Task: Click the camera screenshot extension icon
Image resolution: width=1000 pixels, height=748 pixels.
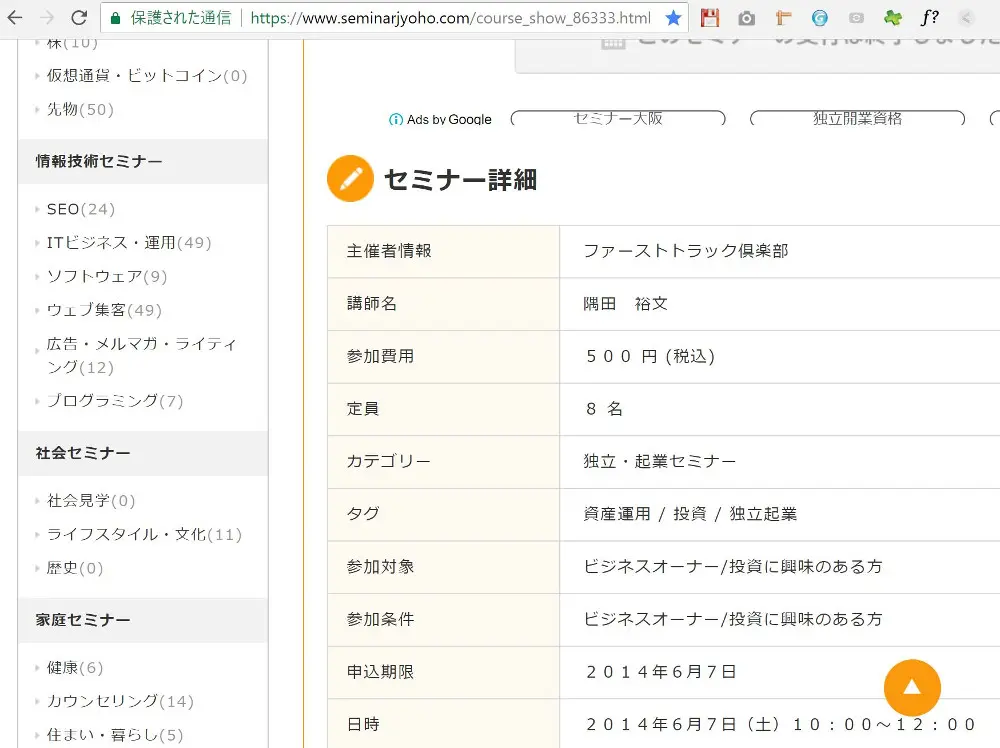Action: [x=746, y=18]
